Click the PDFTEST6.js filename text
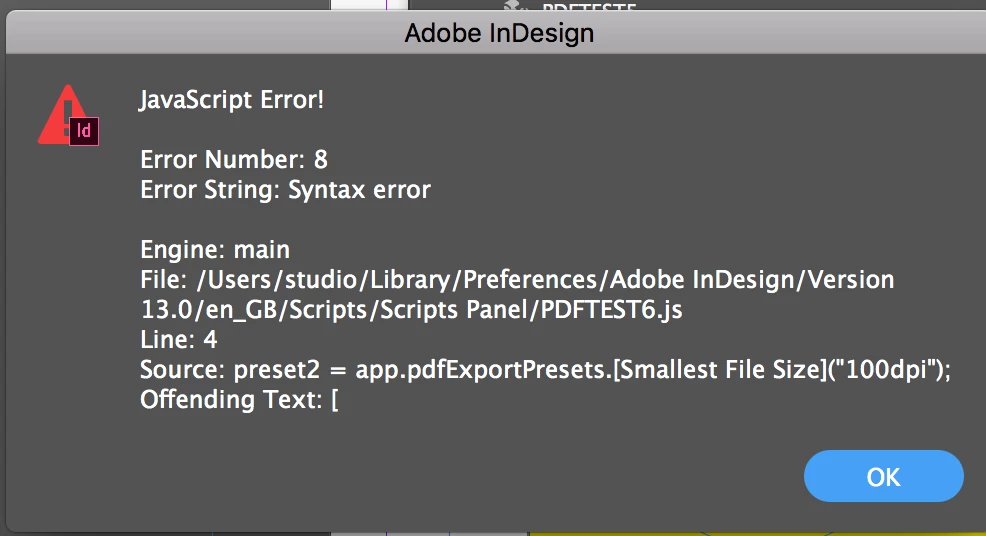 [611, 310]
